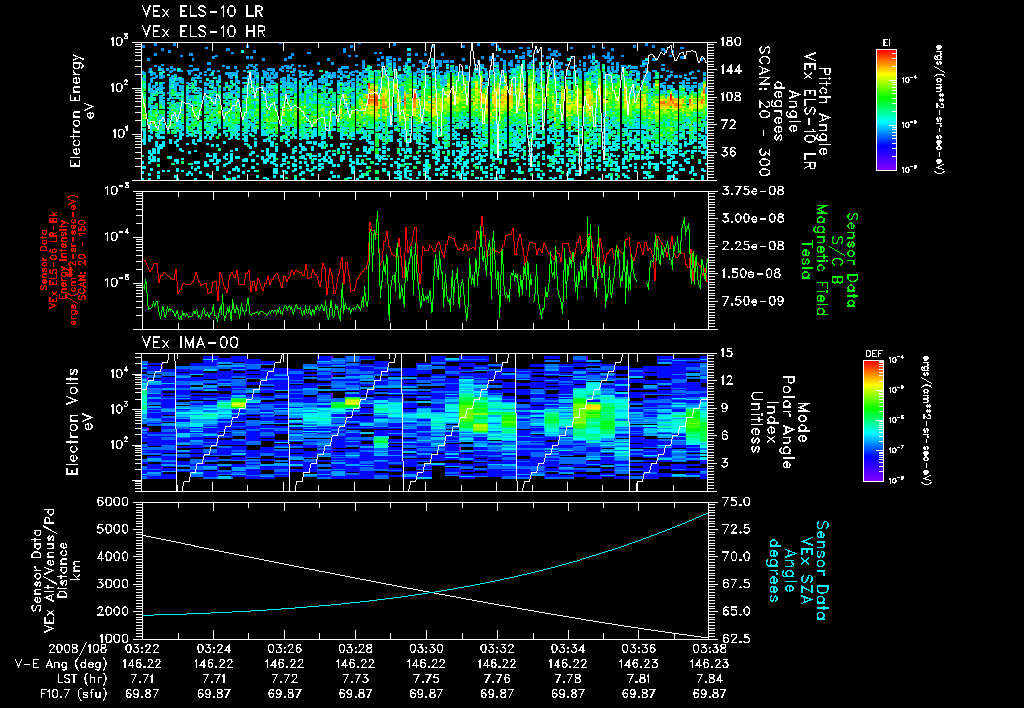This screenshot has width=1024, height=708.
Task: Click the '67.5' SZA tick label
Action: 734,584
